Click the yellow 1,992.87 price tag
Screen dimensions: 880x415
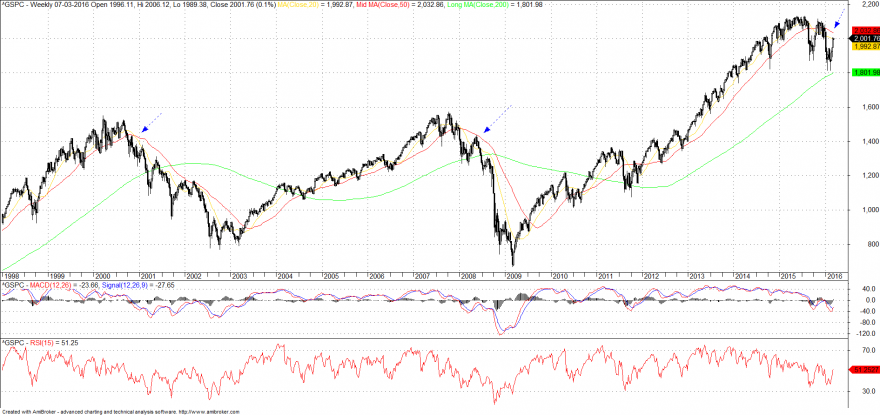866,47
